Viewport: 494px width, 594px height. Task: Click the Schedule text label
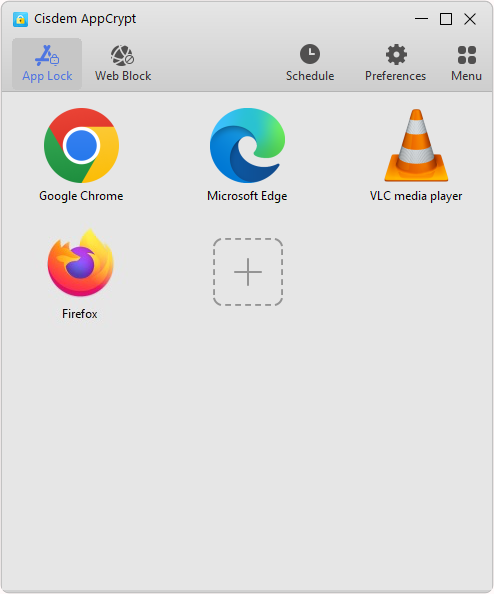click(310, 76)
